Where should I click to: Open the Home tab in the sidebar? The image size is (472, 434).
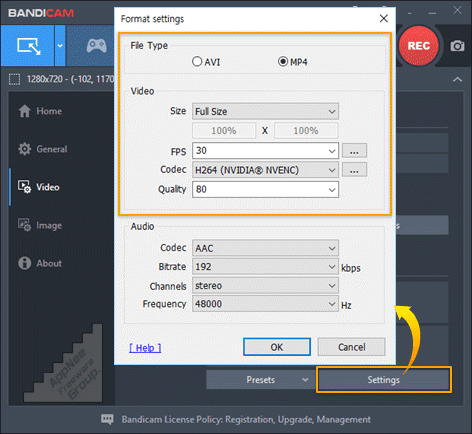pos(49,111)
